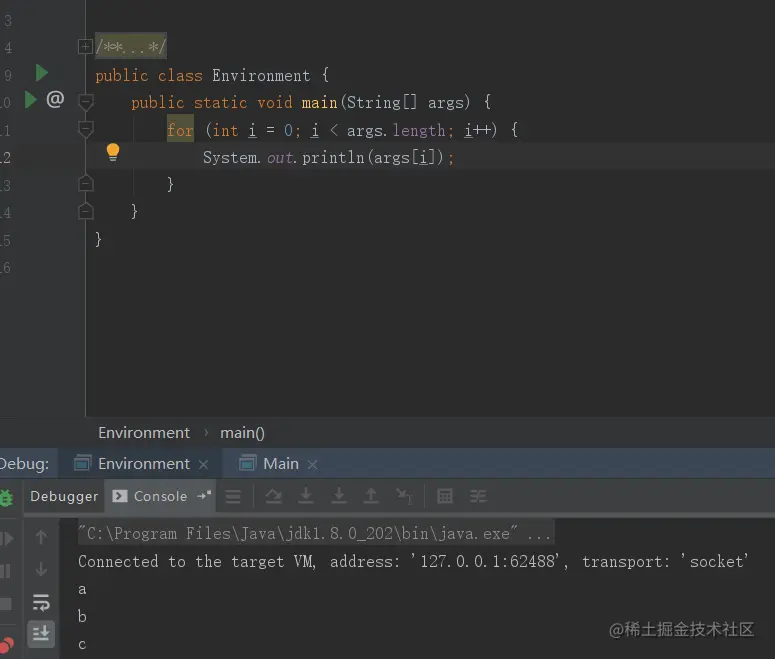Click the @ annotation gutter icon
This screenshot has height=659, width=775.
point(55,99)
